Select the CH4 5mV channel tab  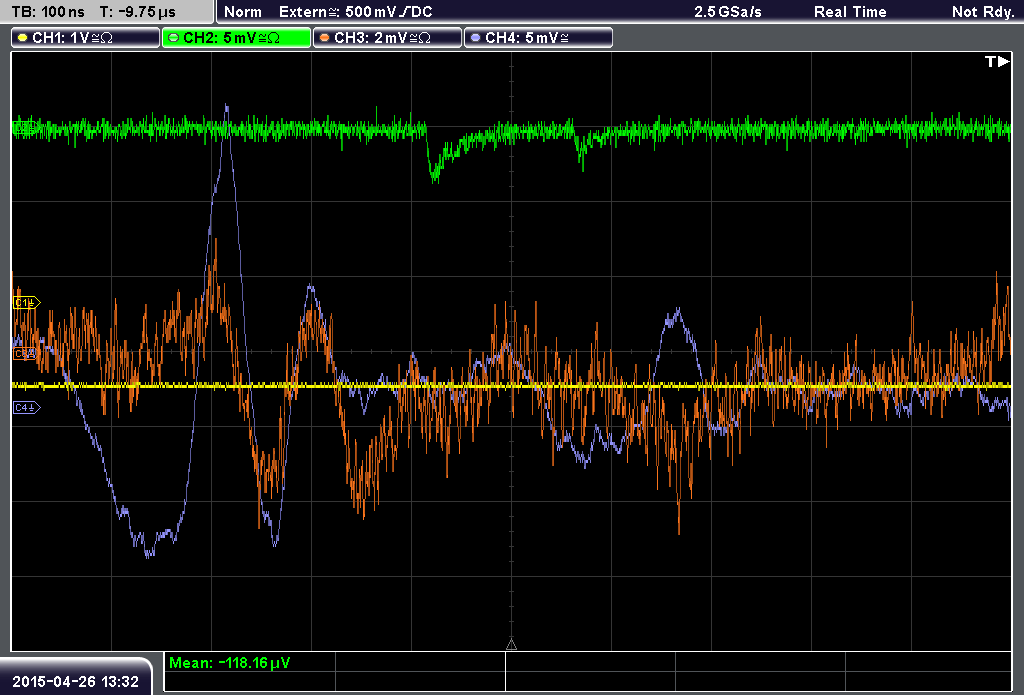click(x=538, y=38)
